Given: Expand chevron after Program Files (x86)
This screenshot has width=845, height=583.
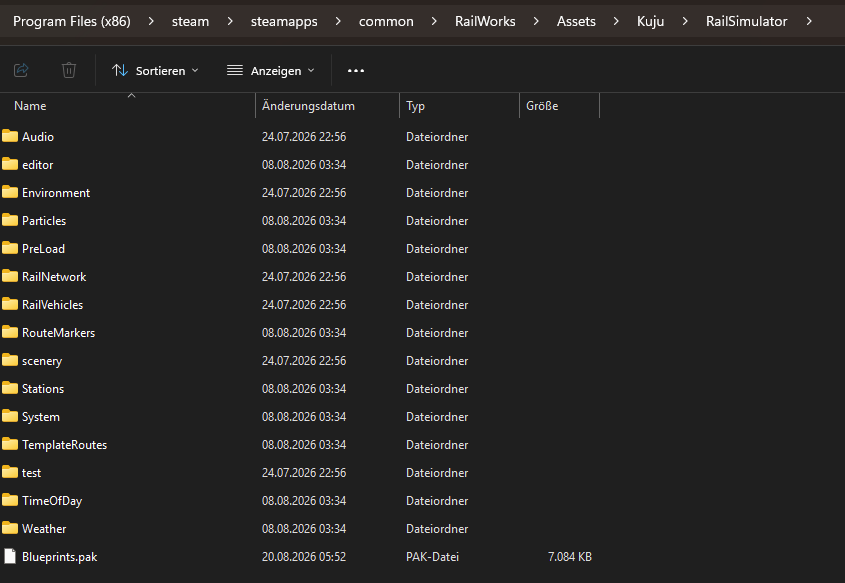Looking at the screenshot, I should tap(151, 21).
